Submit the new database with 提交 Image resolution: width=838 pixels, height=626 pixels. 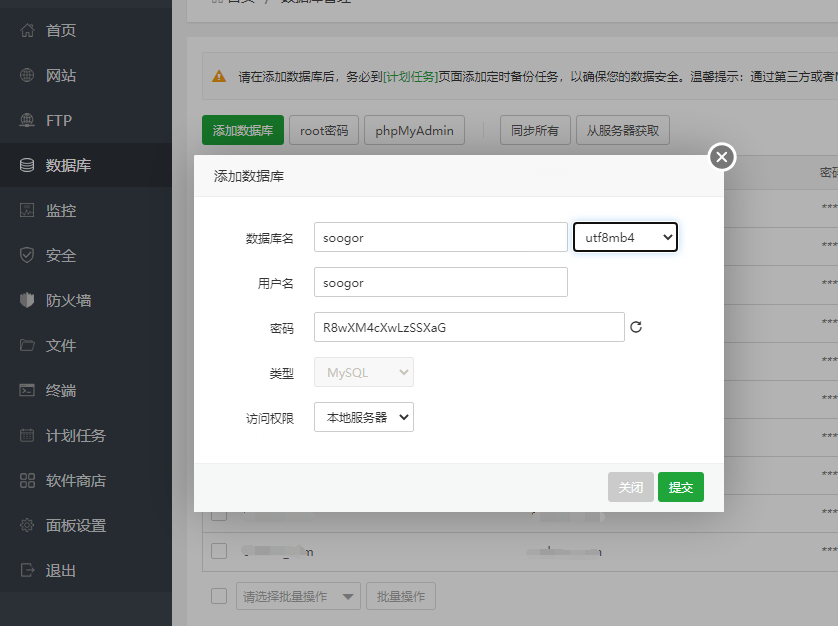coord(680,487)
